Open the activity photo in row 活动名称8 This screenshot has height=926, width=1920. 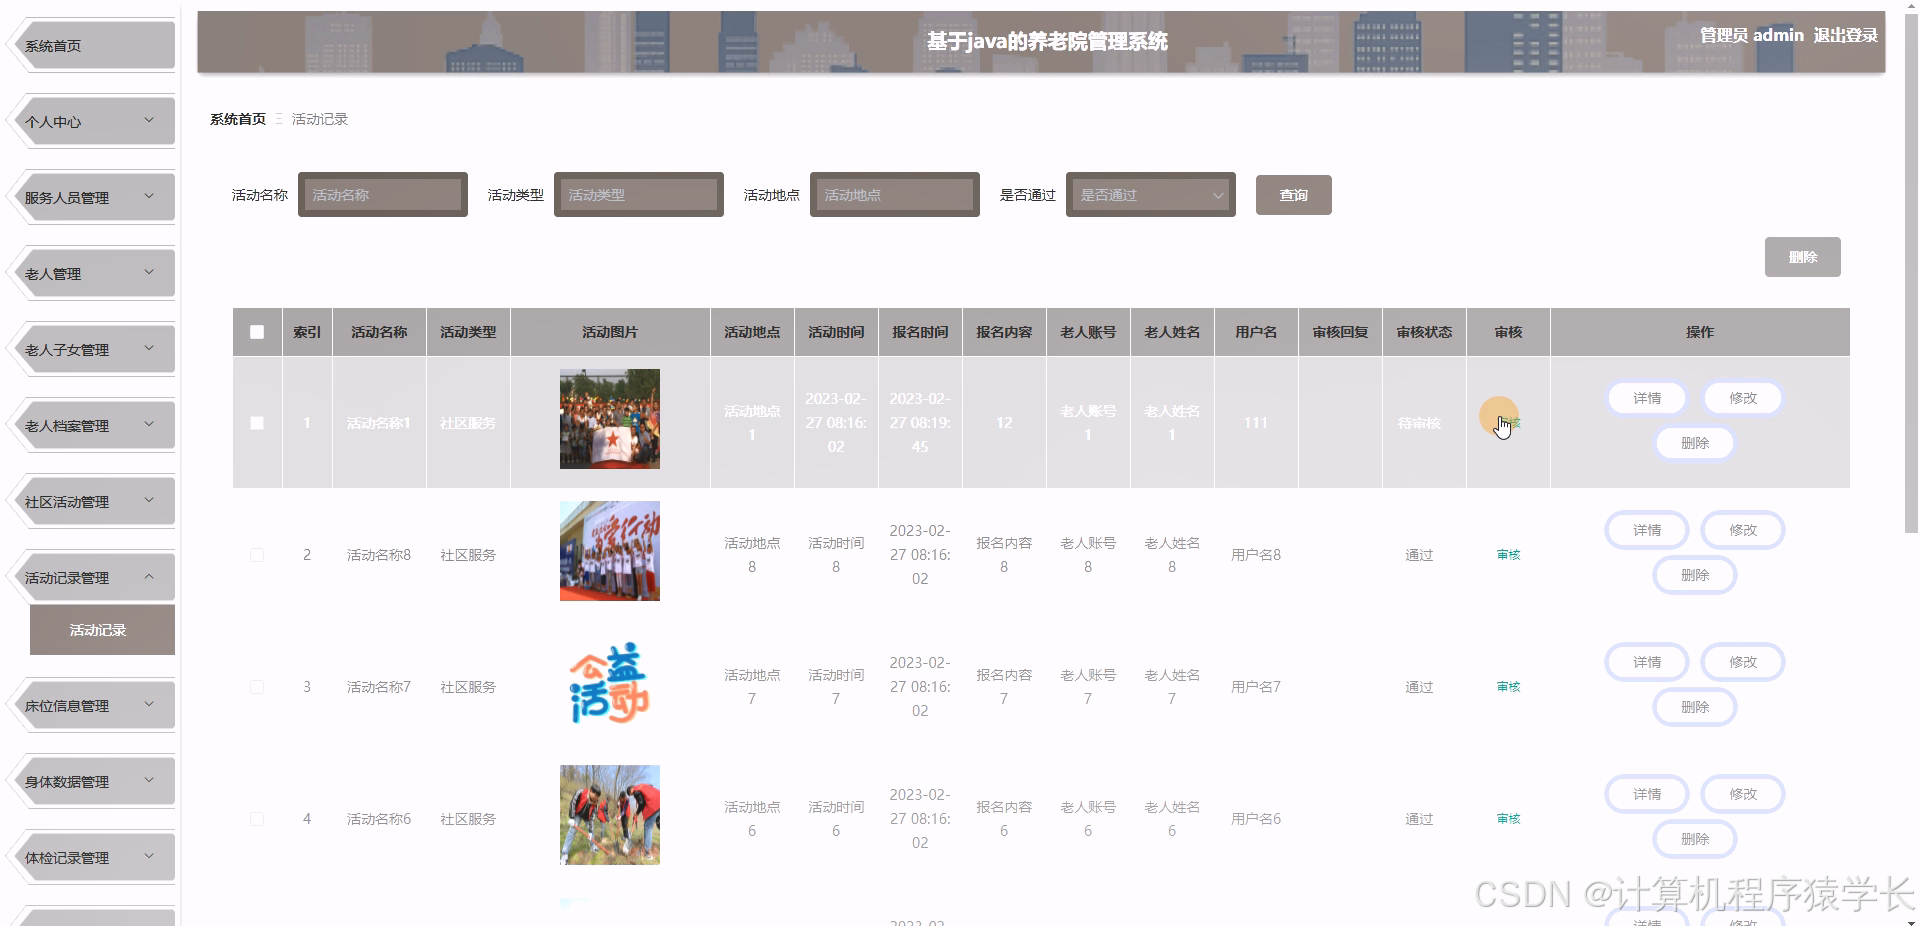coord(610,551)
